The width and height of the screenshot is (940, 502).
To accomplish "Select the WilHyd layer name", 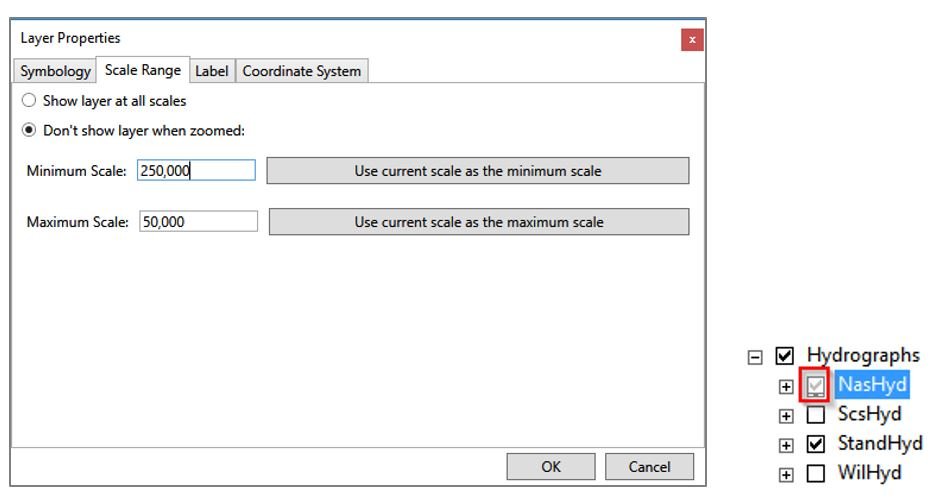I will point(868,473).
